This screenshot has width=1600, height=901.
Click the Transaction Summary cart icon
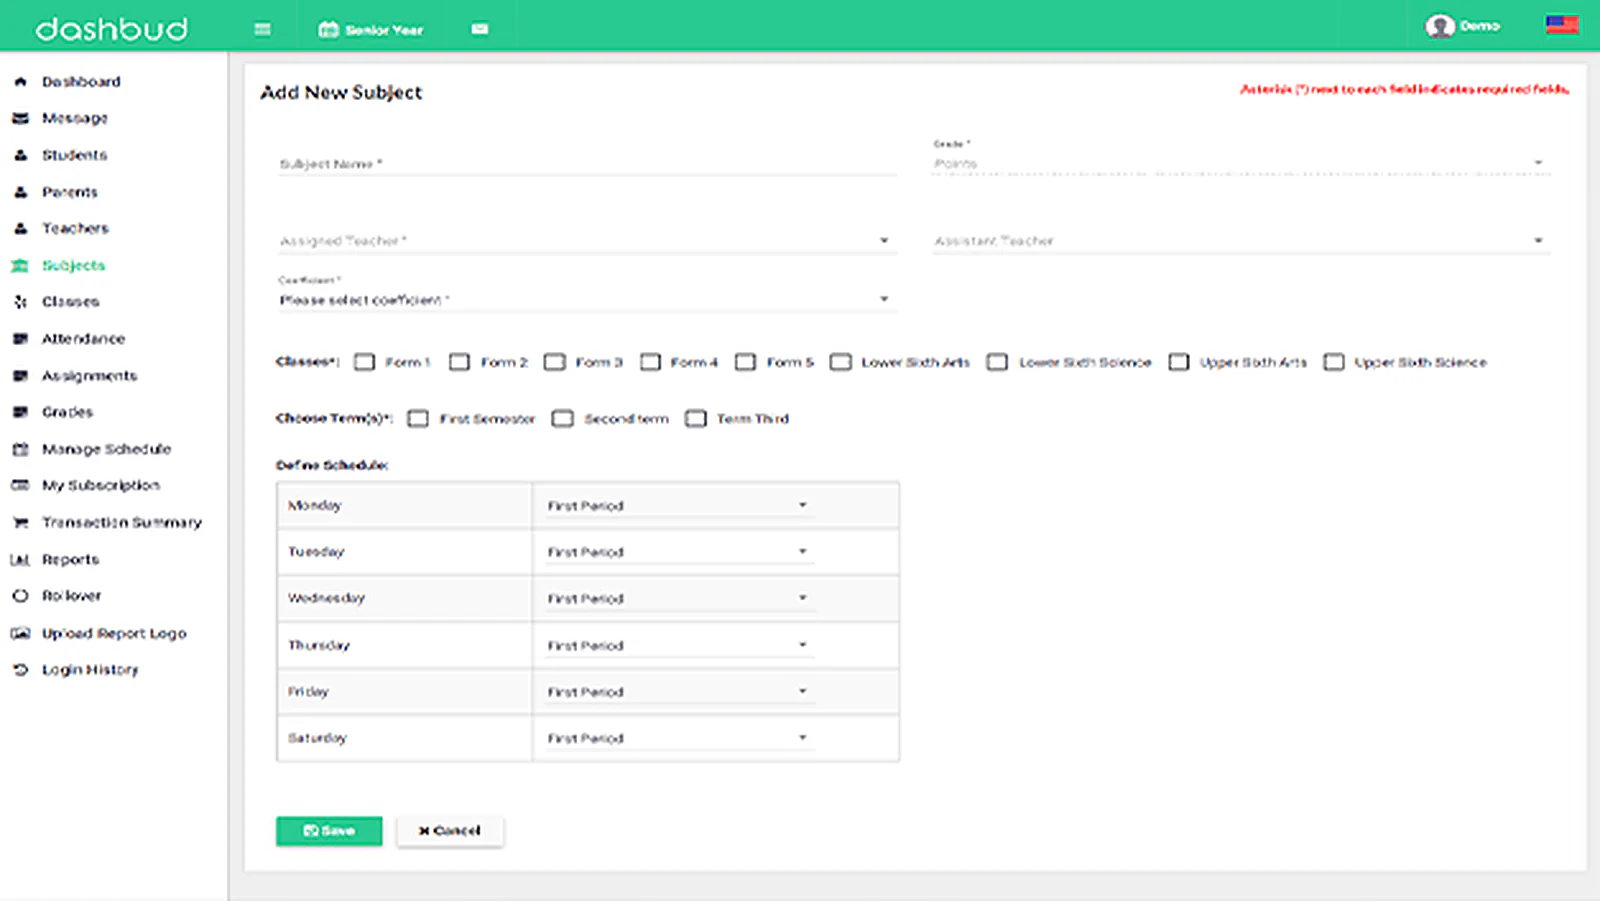pyautogui.click(x=20, y=522)
